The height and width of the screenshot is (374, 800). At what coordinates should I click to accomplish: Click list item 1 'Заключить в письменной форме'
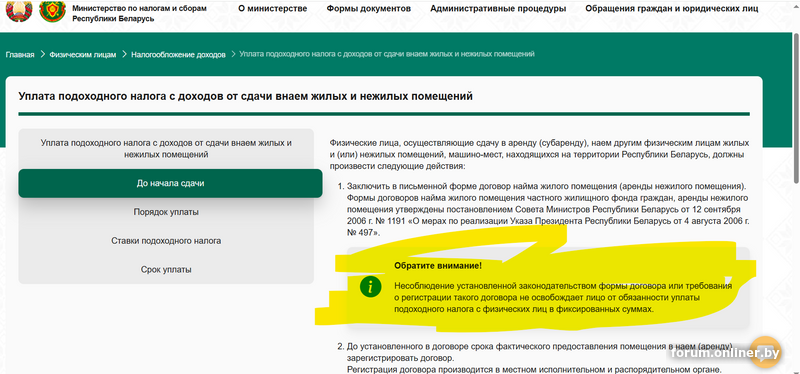tap(548, 209)
